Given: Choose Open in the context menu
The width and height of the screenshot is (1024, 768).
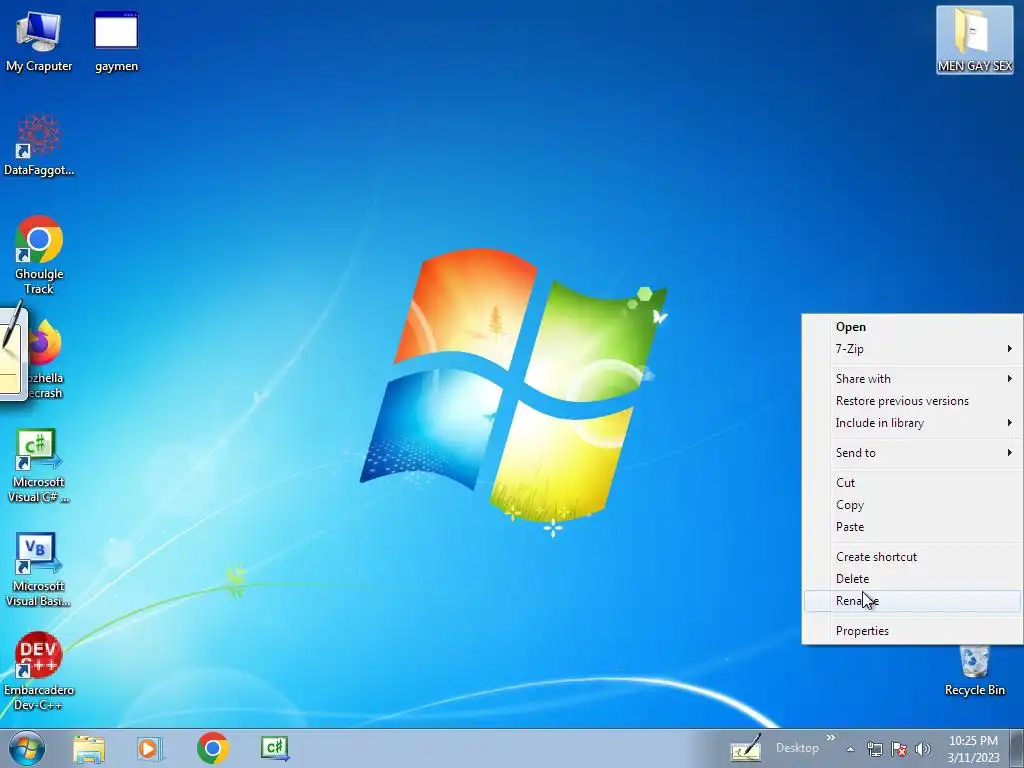Looking at the screenshot, I should click(913, 327).
